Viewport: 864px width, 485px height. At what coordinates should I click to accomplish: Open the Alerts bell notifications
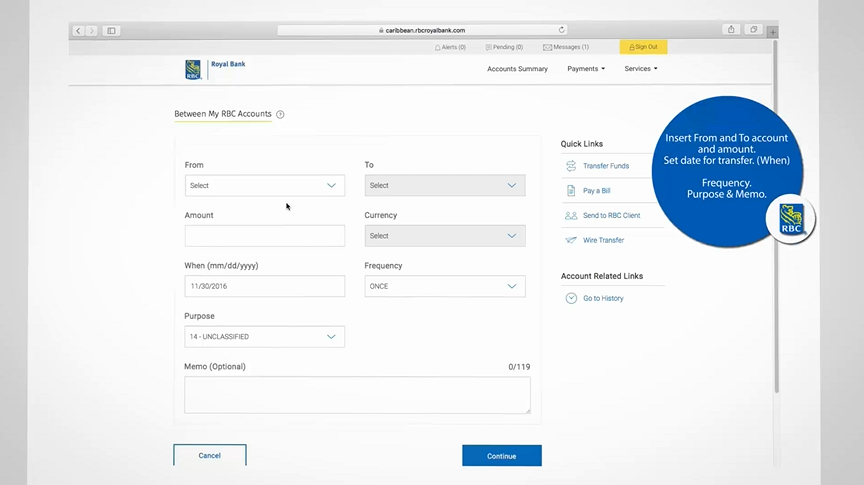click(450, 47)
